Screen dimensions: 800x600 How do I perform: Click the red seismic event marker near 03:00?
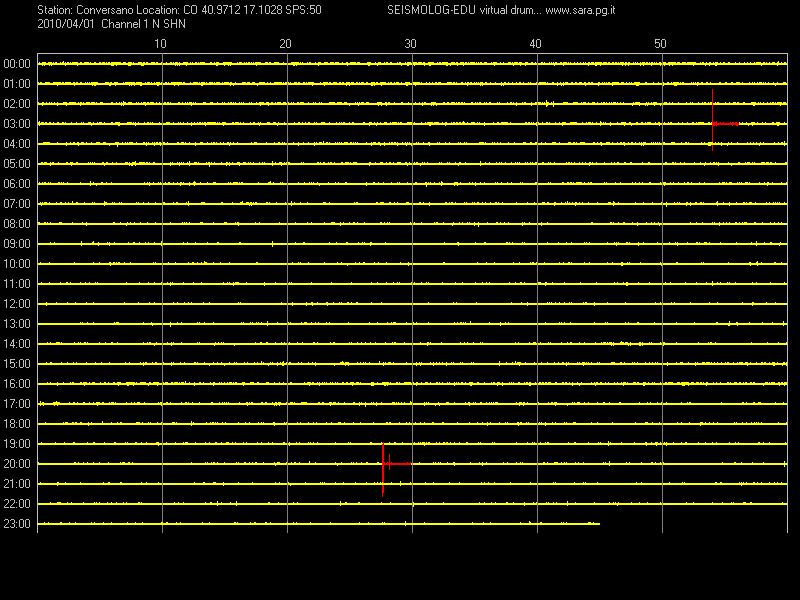click(x=724, y=121)
